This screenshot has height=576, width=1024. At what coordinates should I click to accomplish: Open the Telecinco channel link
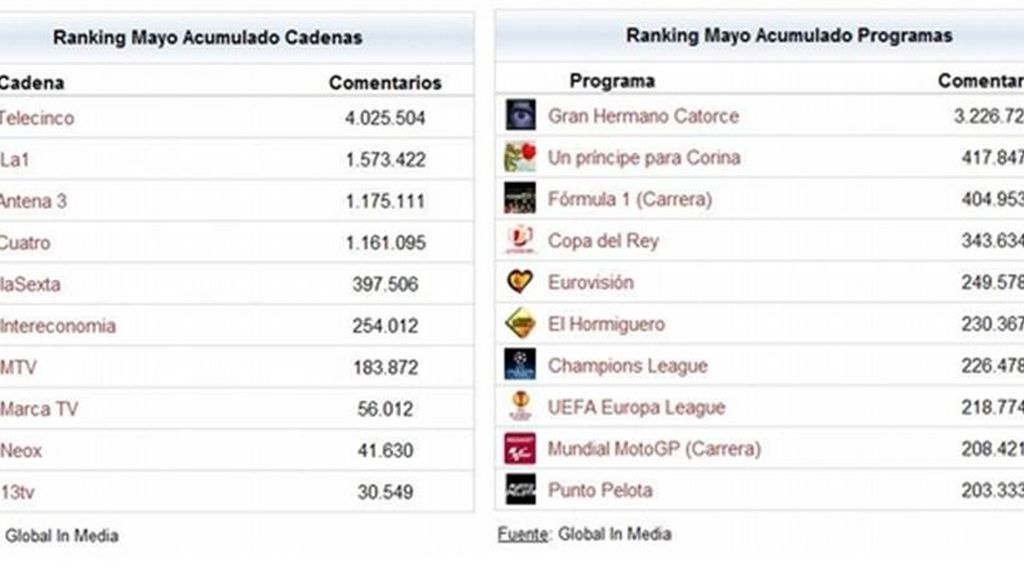37,118
